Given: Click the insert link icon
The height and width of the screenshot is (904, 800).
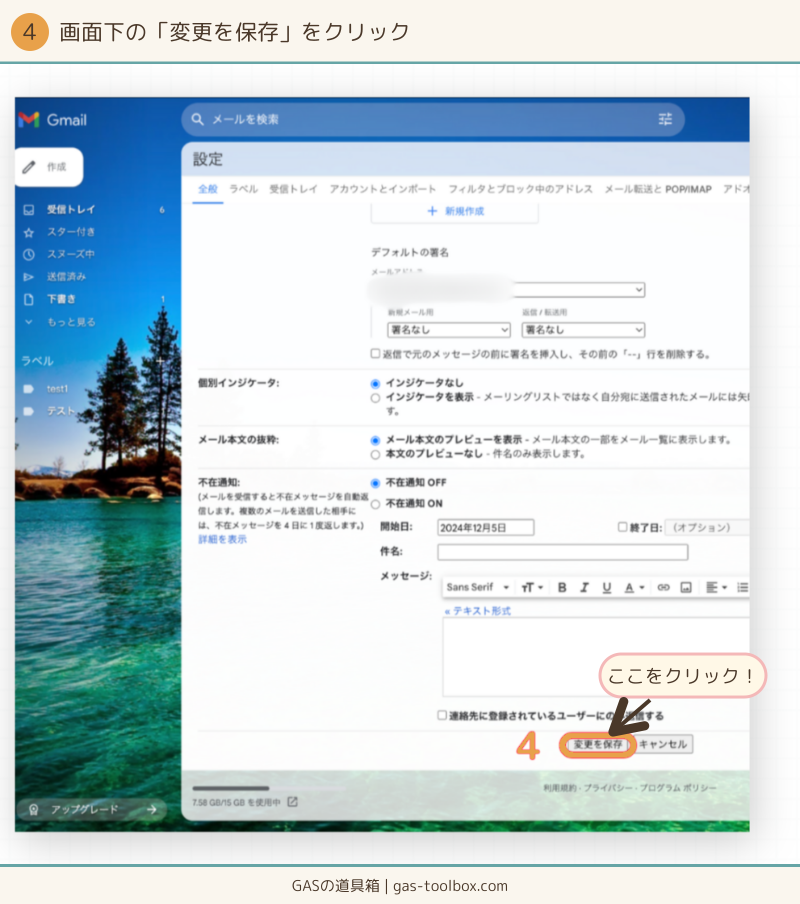Looking at the screenshot, I should pyautogui.click(x=663, y=587).
